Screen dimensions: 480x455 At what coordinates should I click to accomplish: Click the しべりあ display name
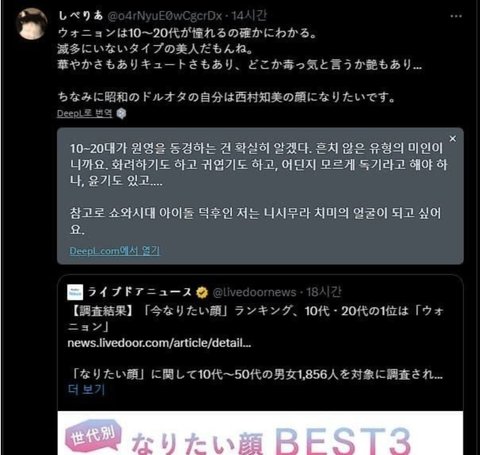click(x=80, y=16)
